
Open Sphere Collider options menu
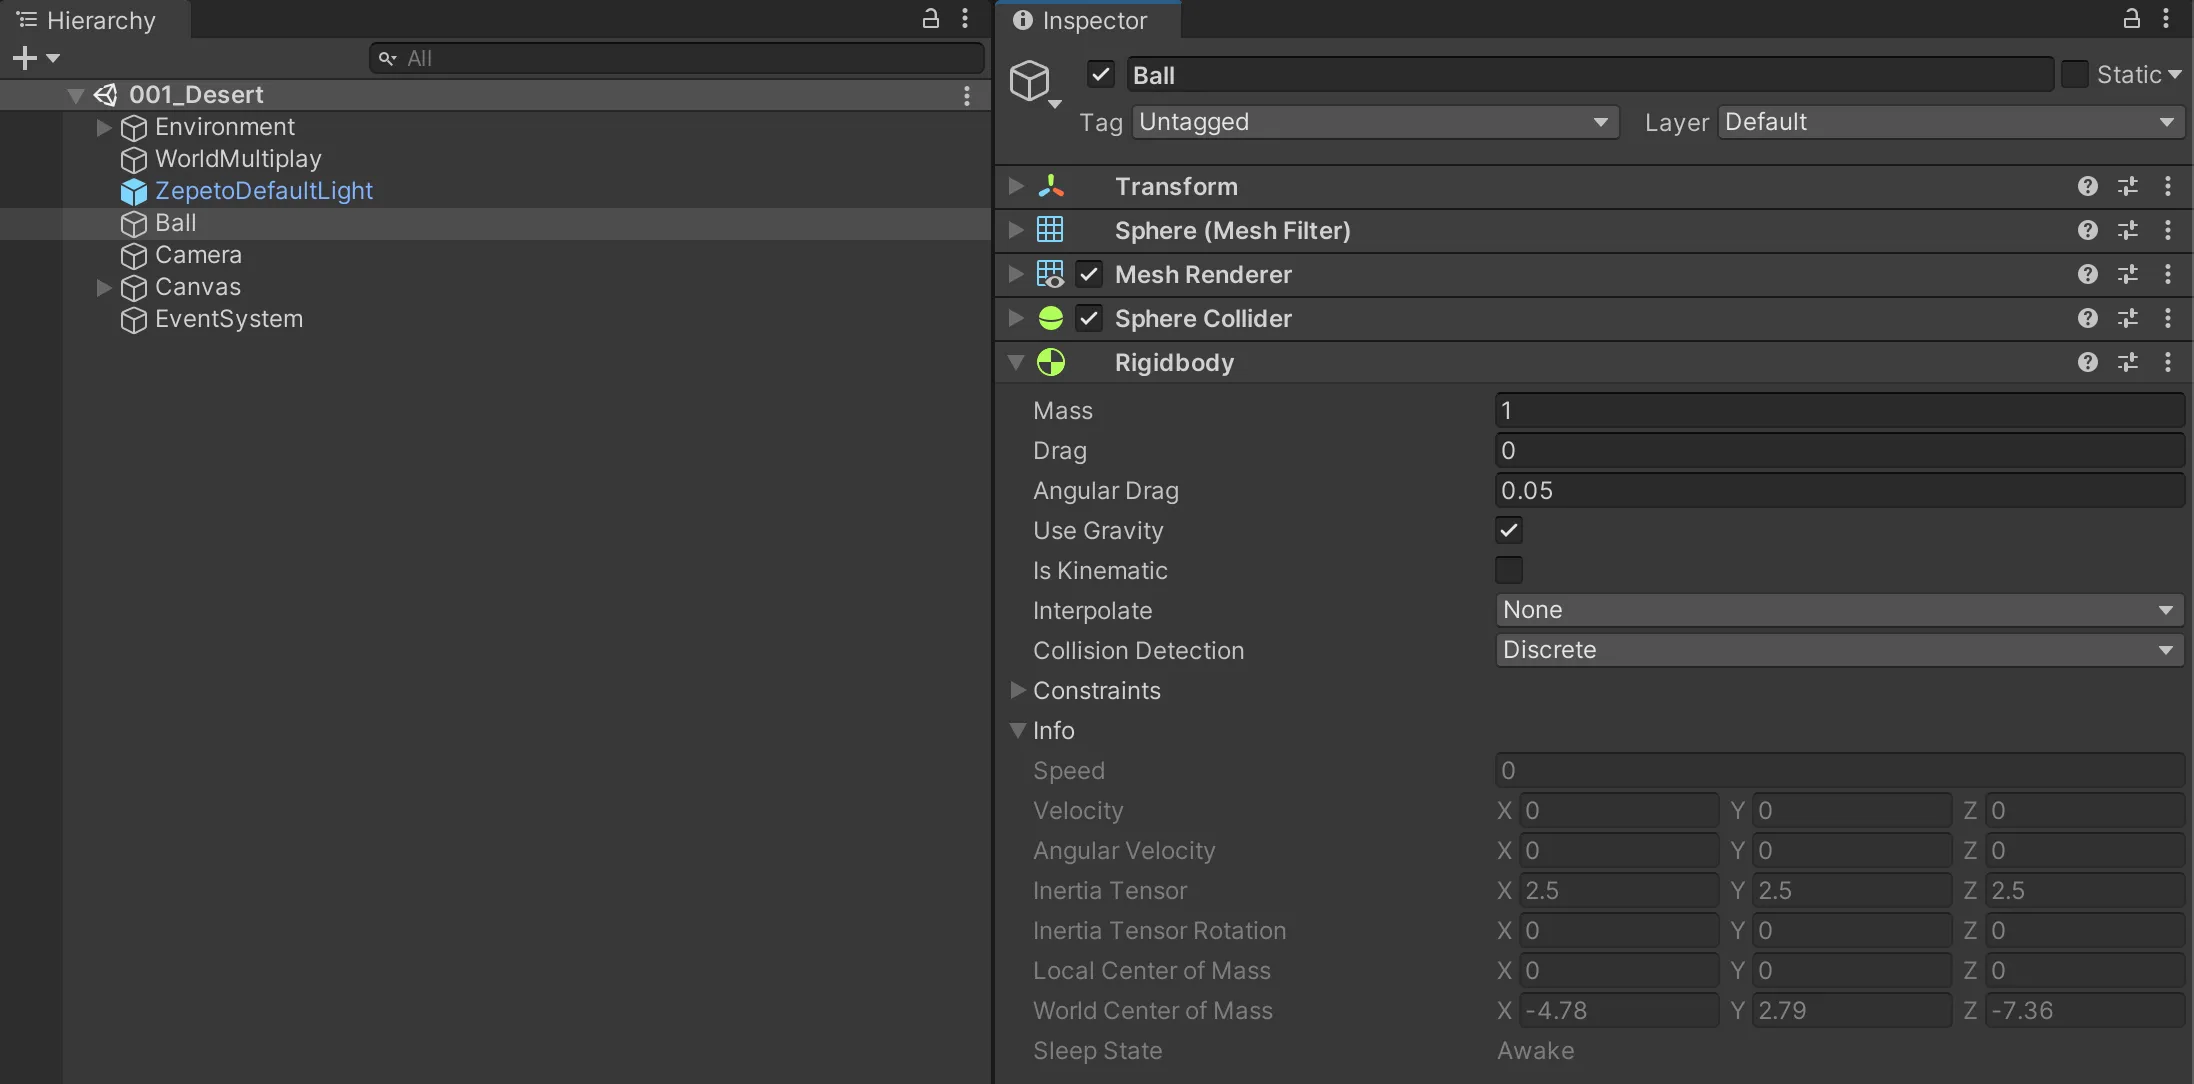click(x=2167, y=318)
